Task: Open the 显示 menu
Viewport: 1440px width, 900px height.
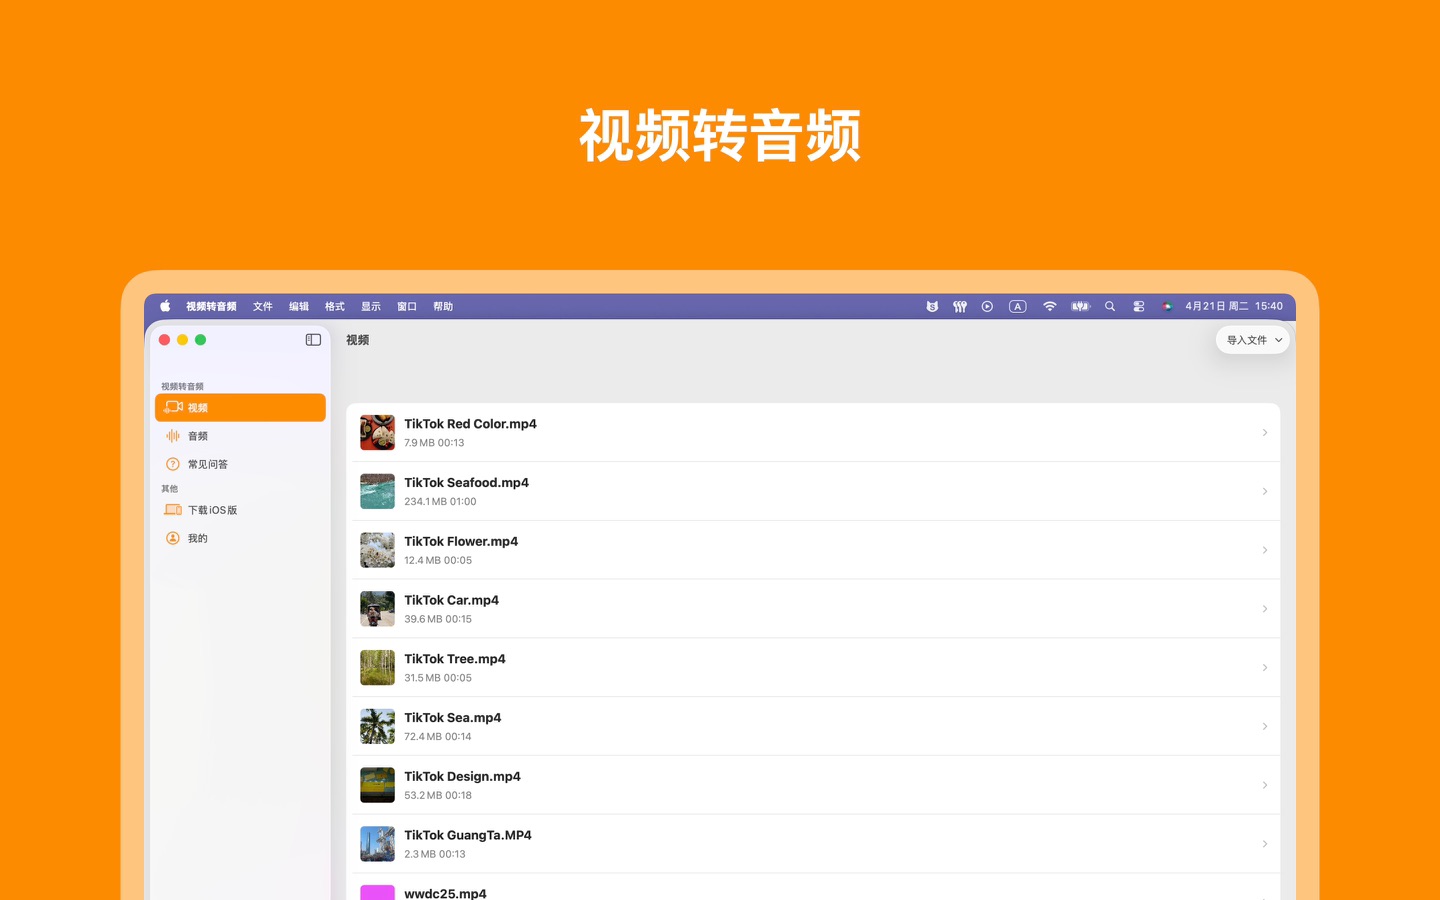Action: (x=371, y=307)
